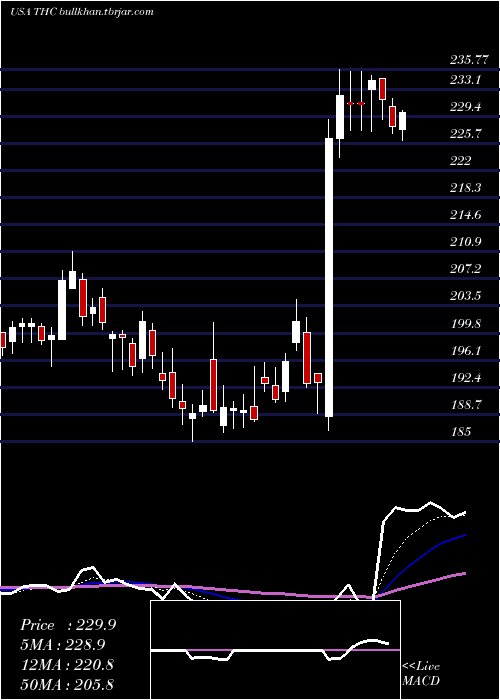Image resolution: width=500 pixels, height=700 pixels.
Task: Click the 196.1 price axis label
Action: (x=466, y=351)
